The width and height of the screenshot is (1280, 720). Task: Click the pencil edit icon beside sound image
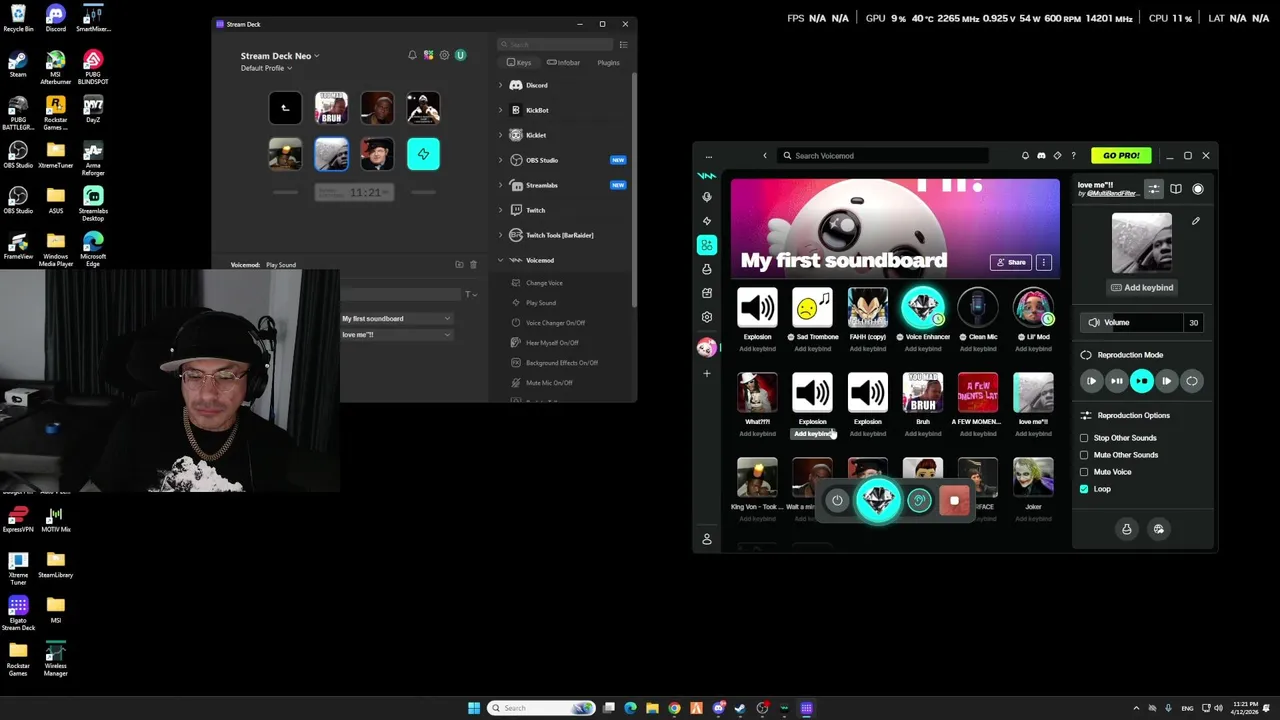(x=1196, y=221)
